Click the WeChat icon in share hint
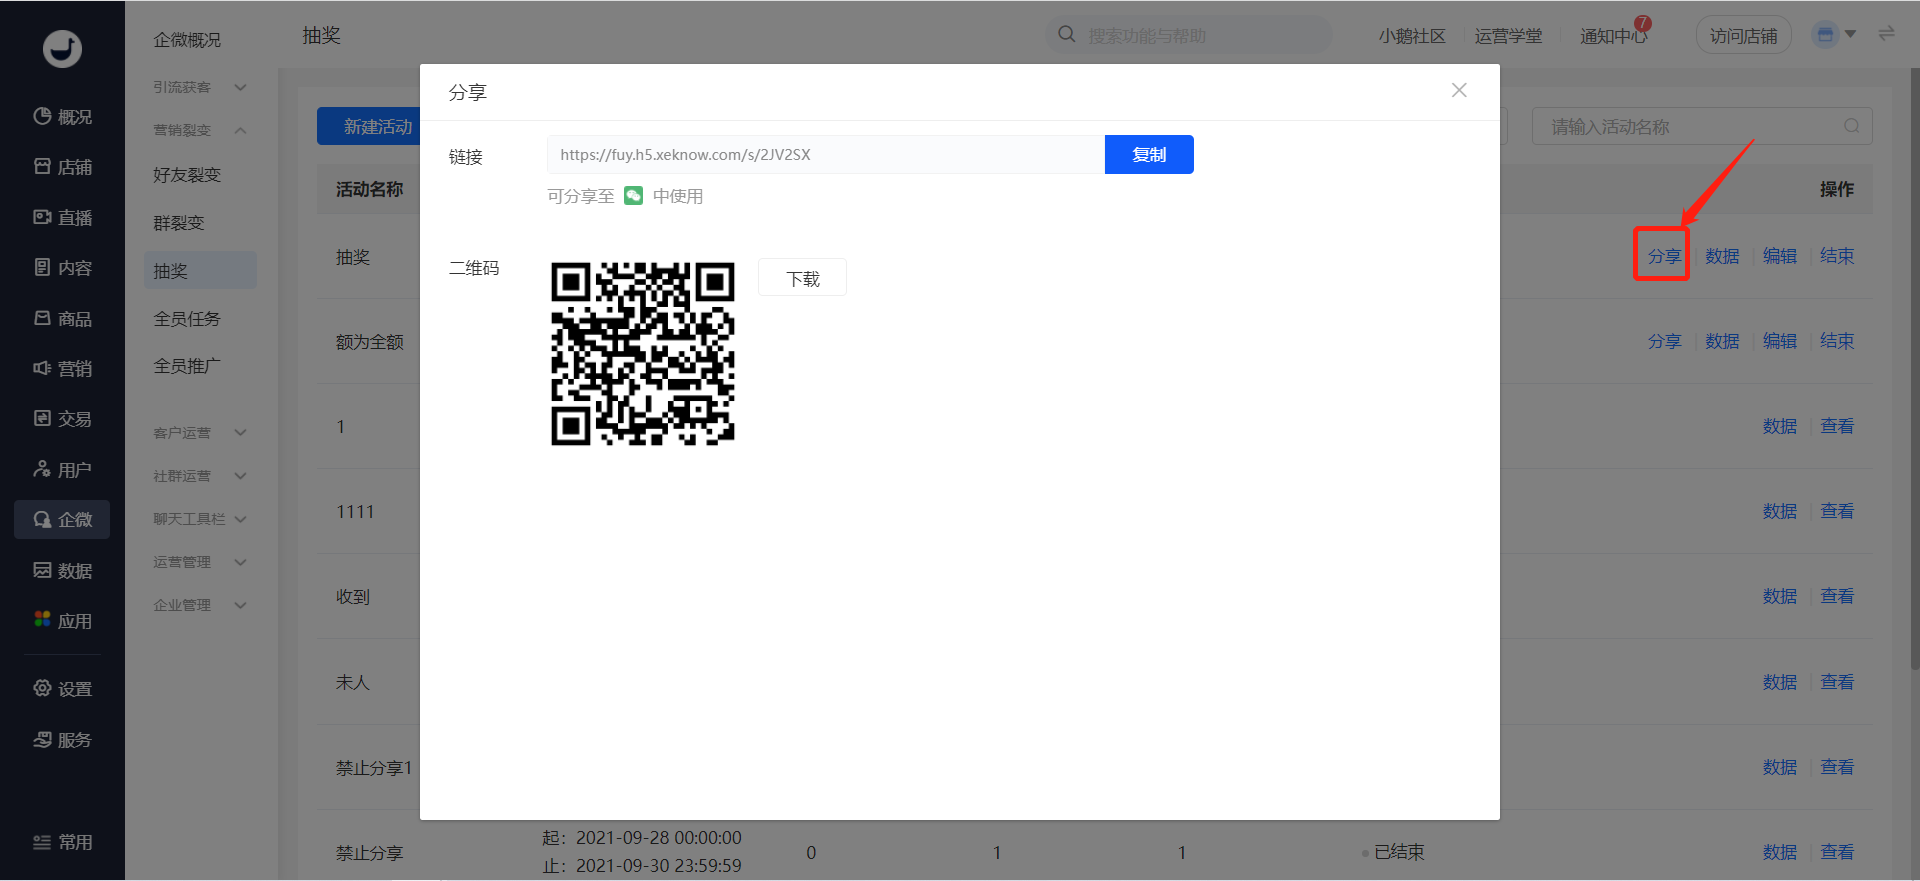 point(634,195)
